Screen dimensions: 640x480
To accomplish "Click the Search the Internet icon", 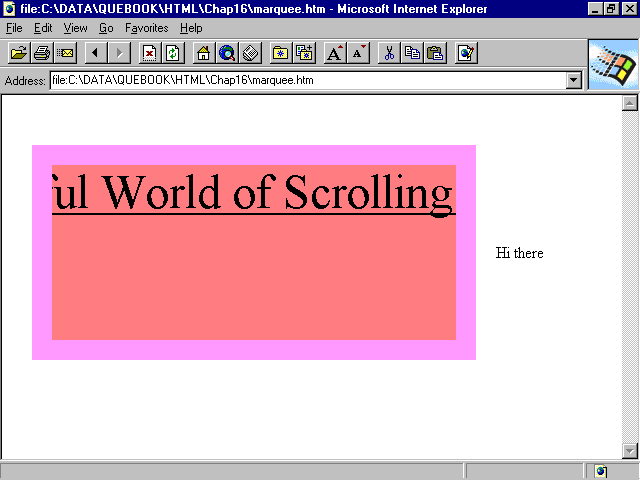I will pyautogui.click(x=227, y=53).
